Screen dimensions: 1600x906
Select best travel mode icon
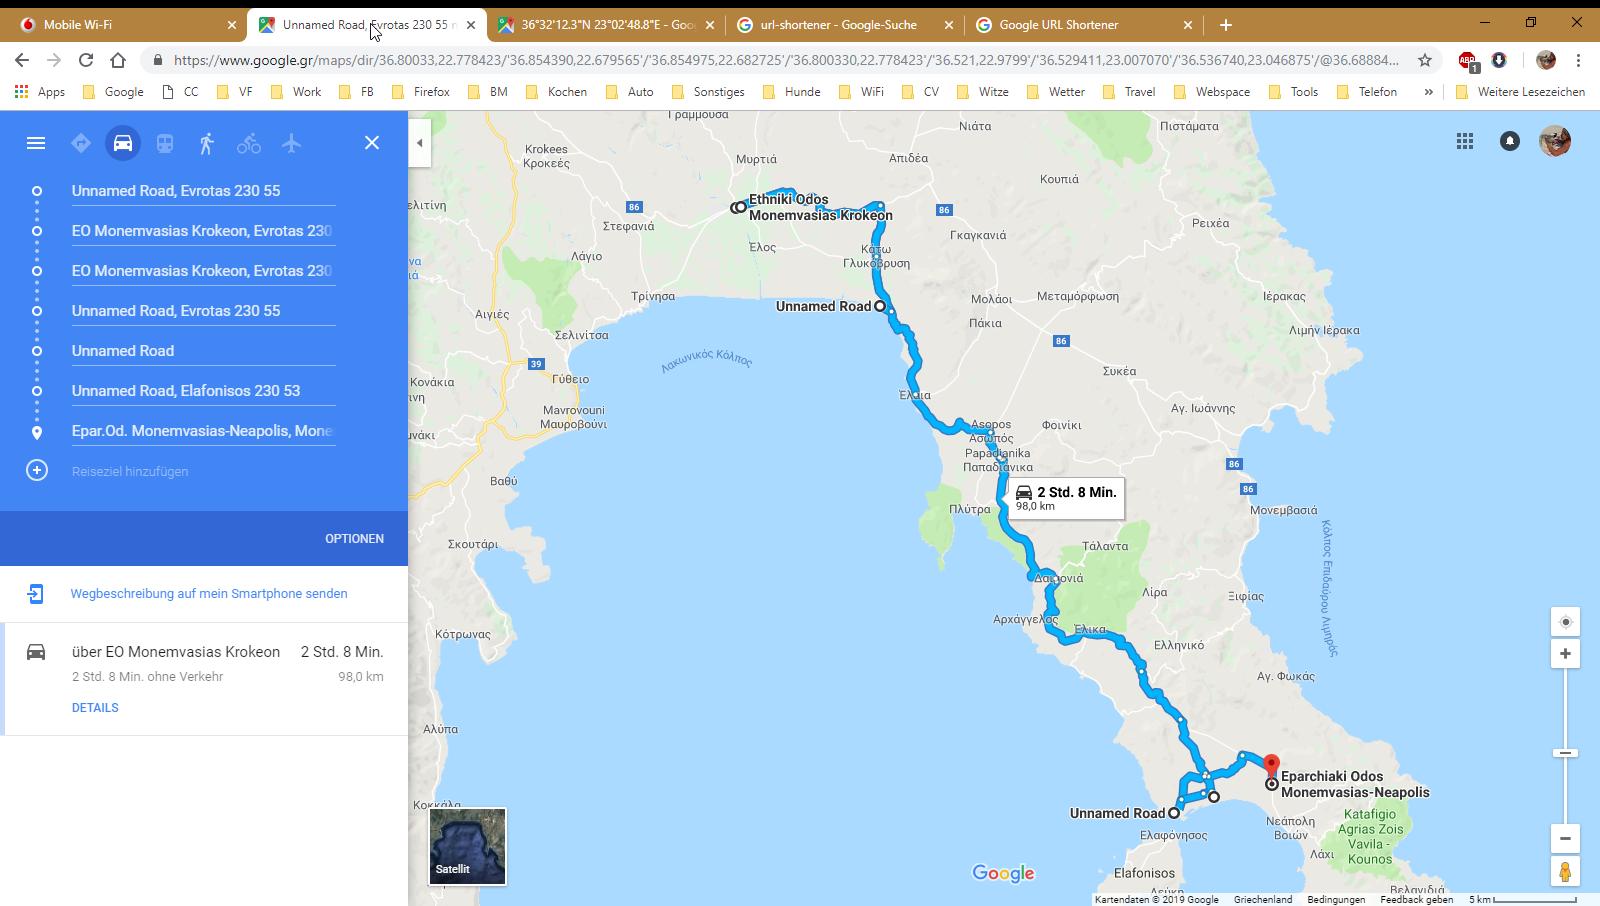(x=81, y=143)
